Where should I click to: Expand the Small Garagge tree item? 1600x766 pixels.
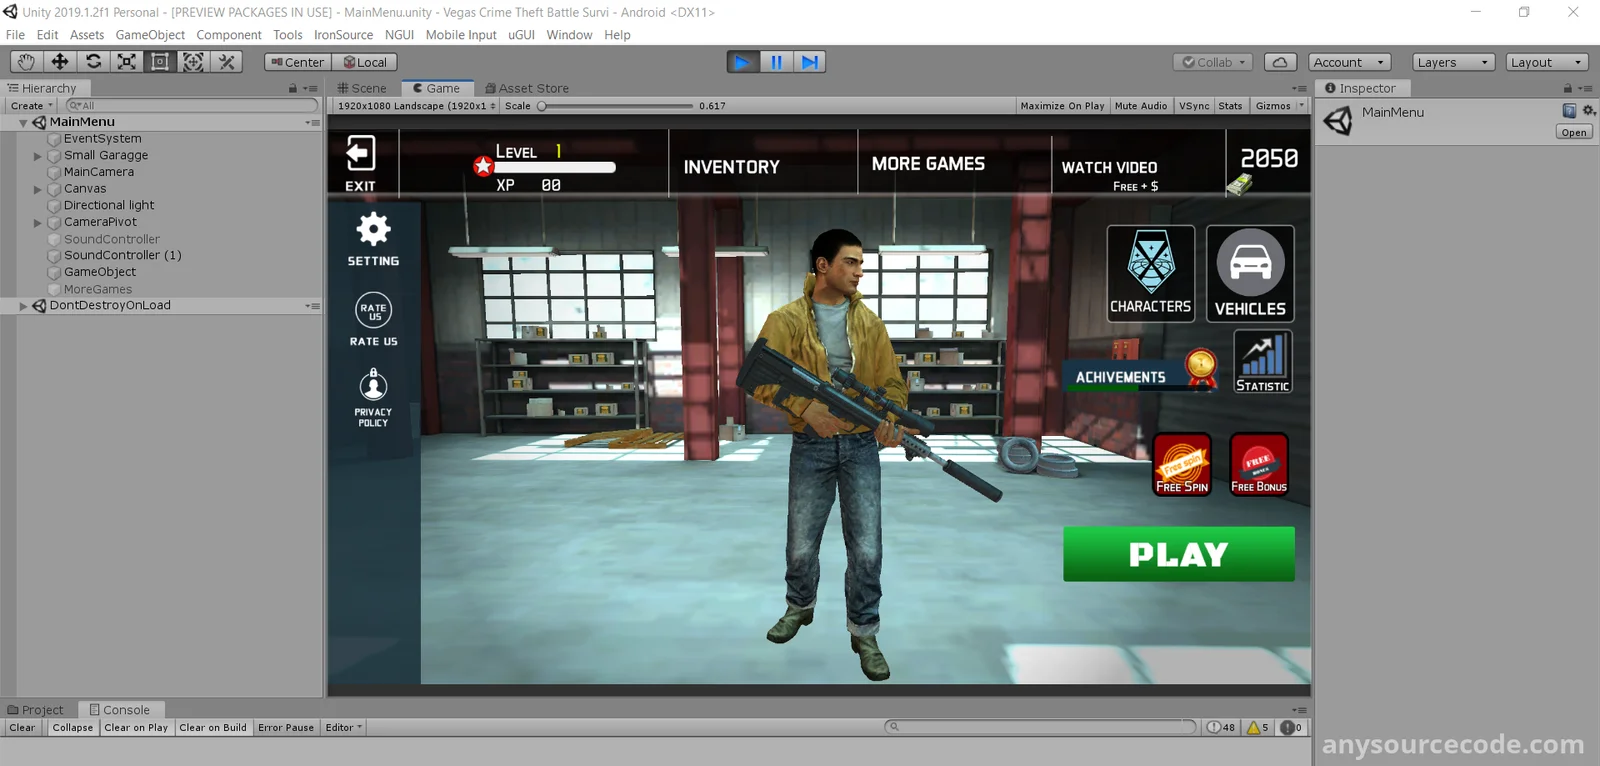[38, 156]
